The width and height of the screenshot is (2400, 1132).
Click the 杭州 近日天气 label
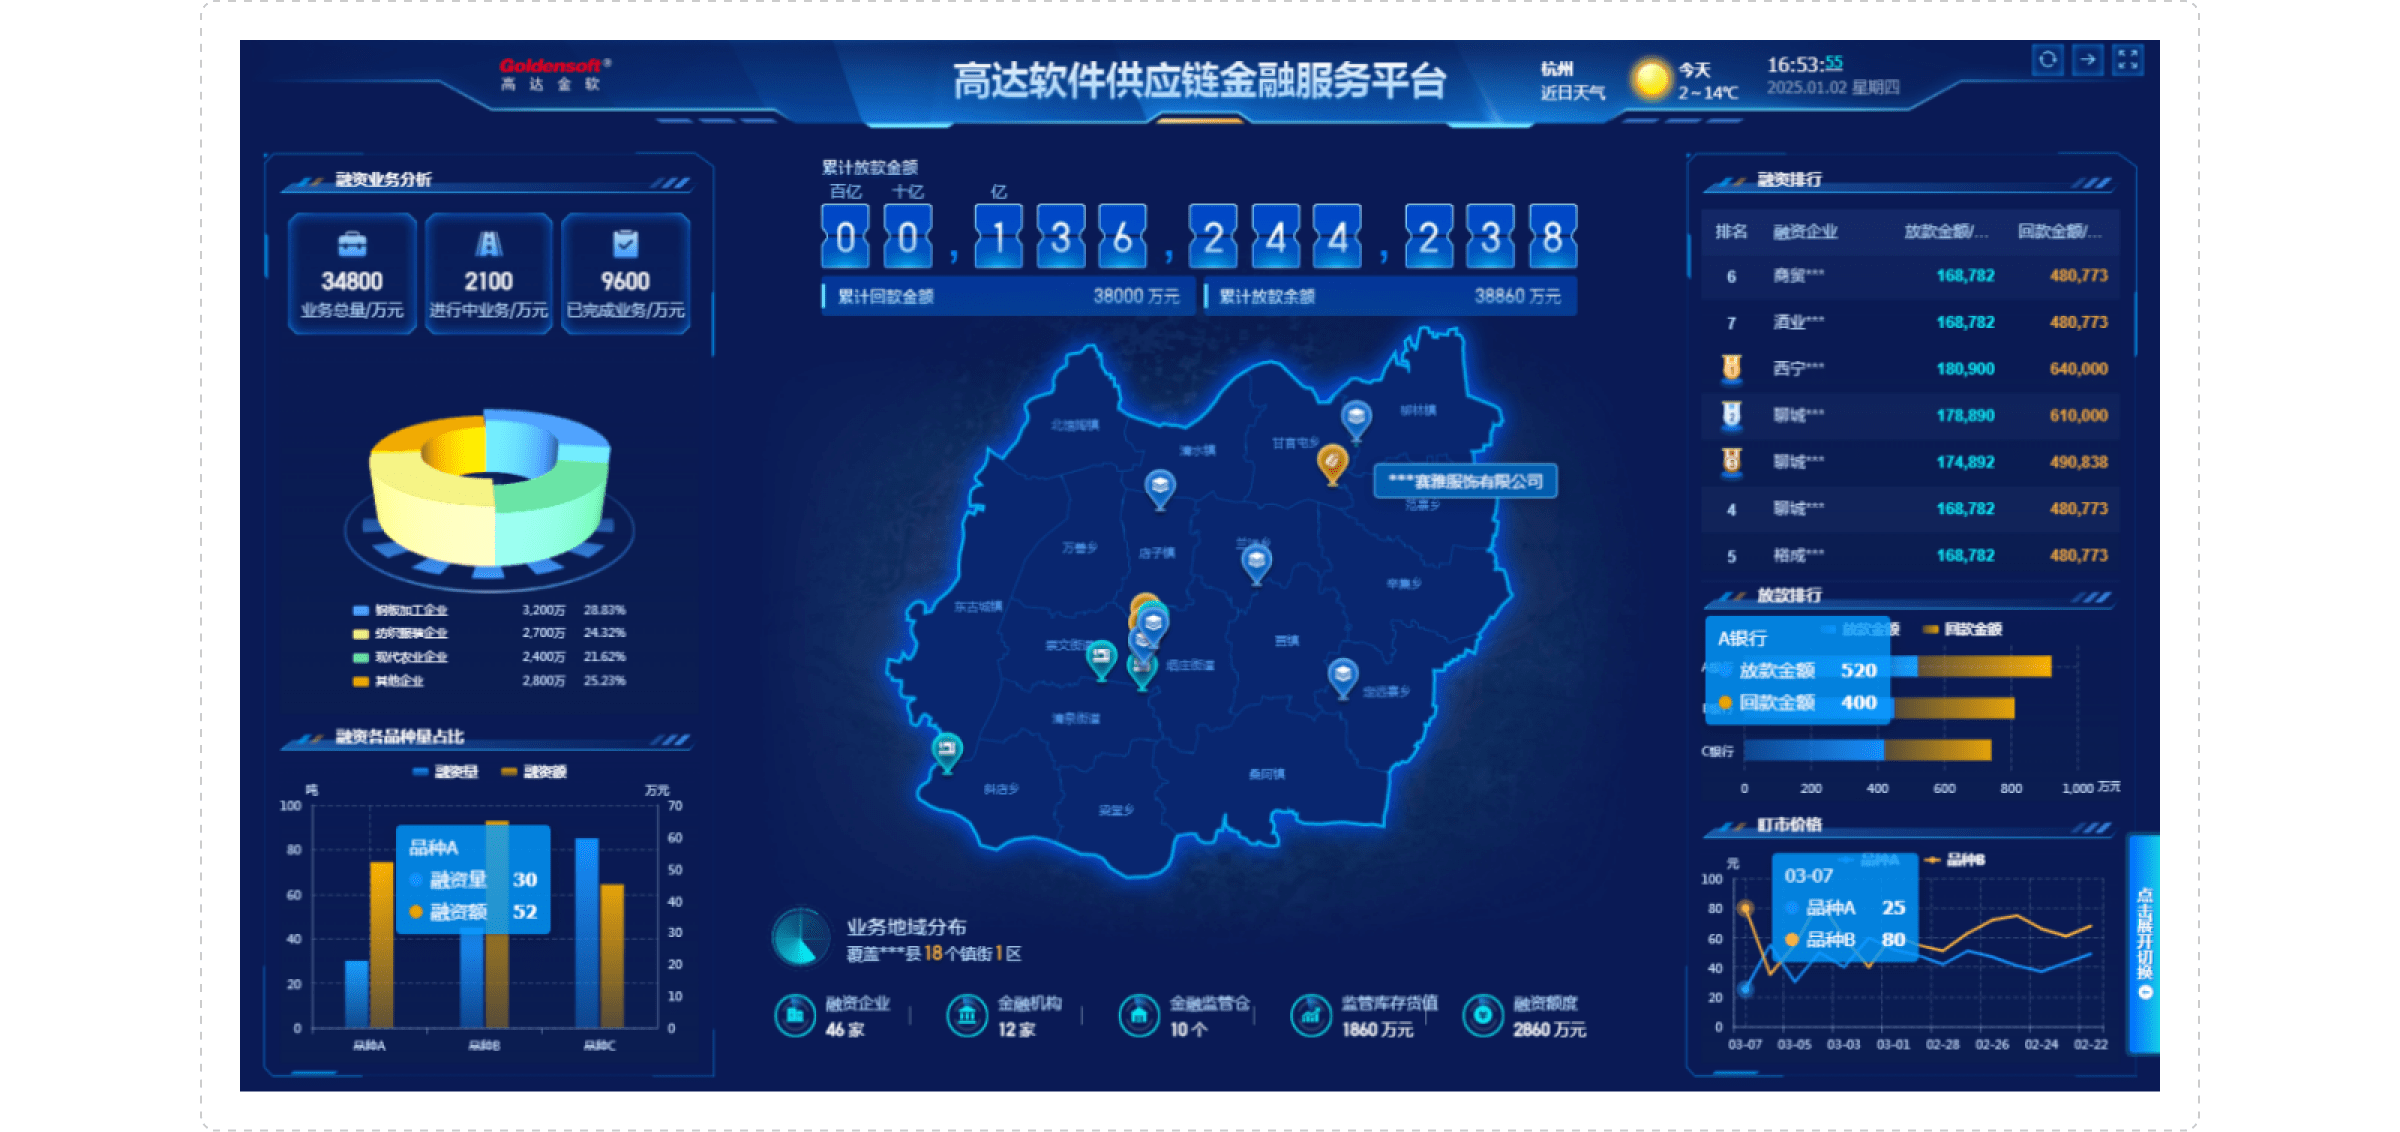1571,81
